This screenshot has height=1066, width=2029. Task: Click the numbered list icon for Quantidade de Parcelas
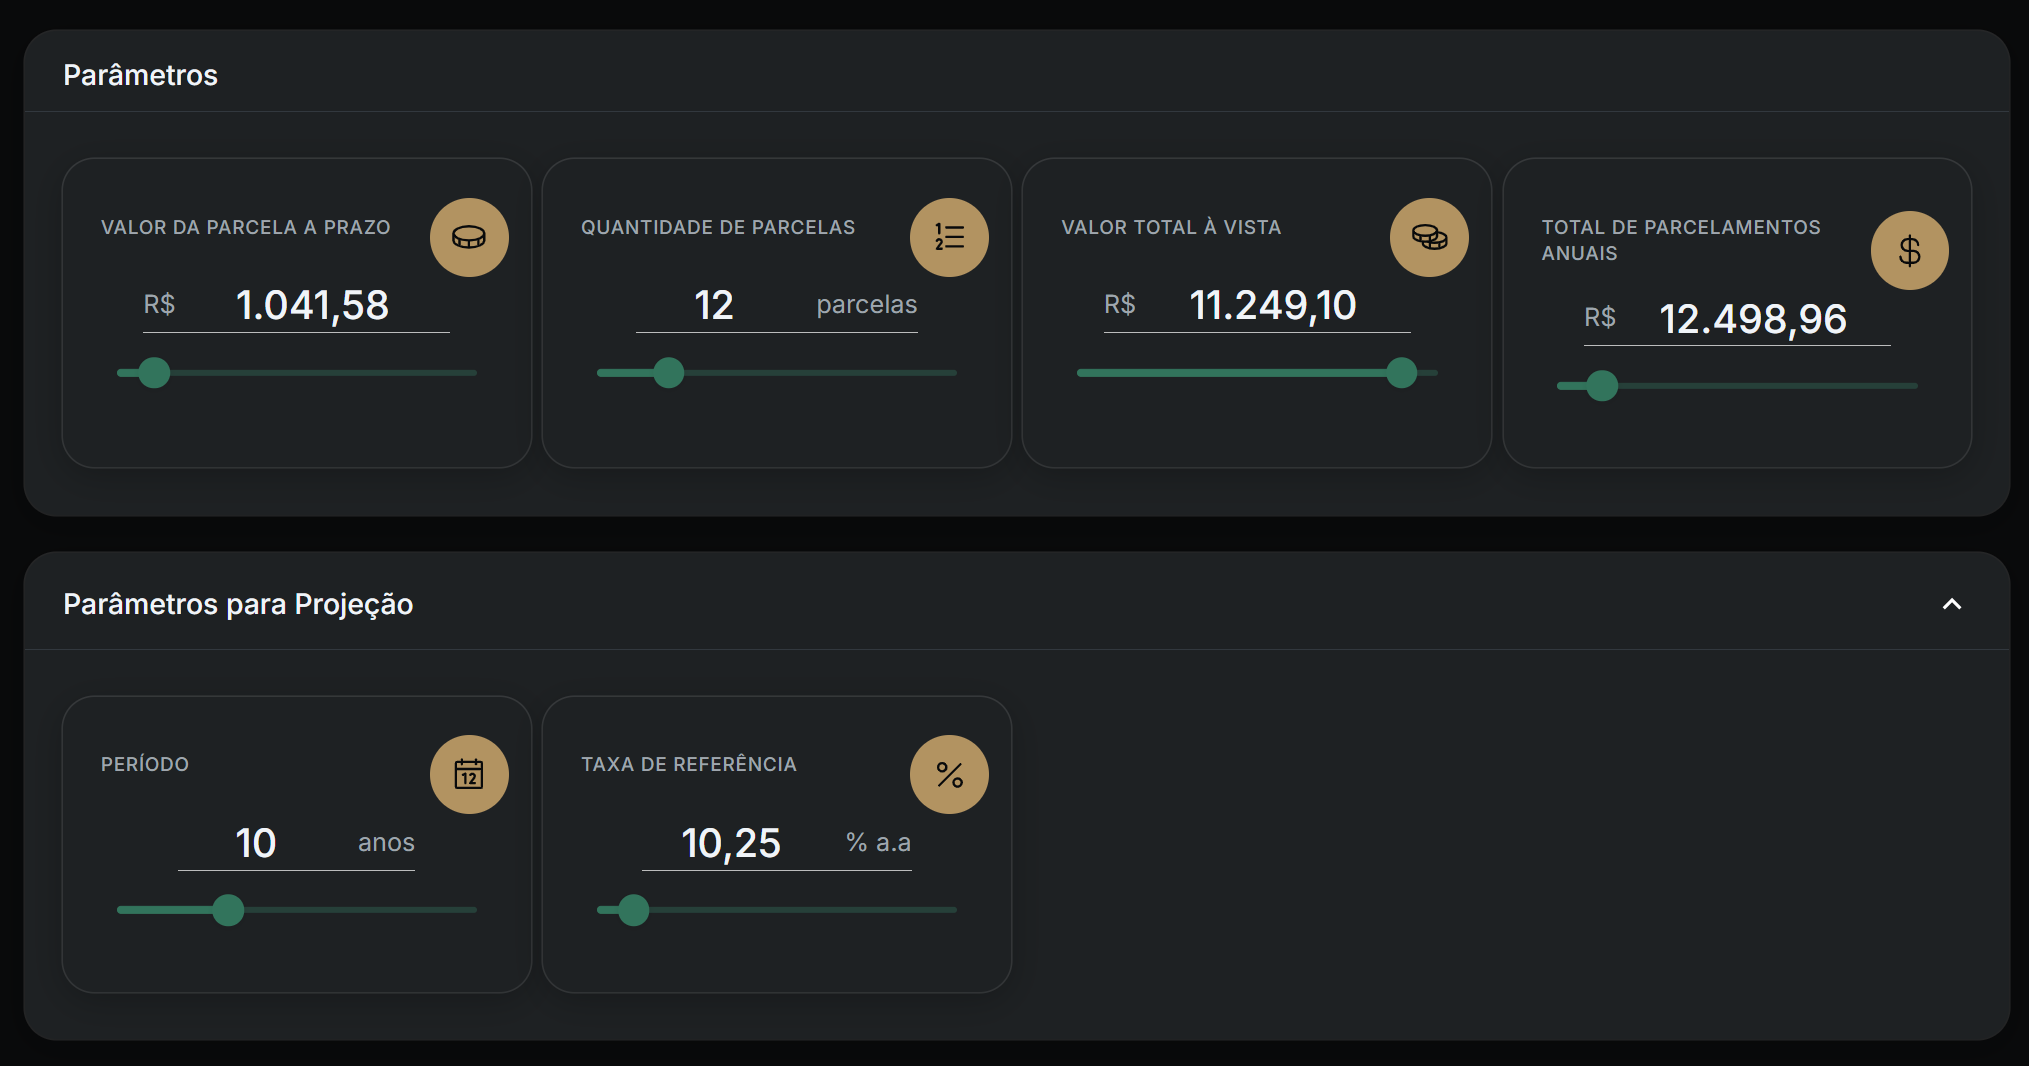949,237
